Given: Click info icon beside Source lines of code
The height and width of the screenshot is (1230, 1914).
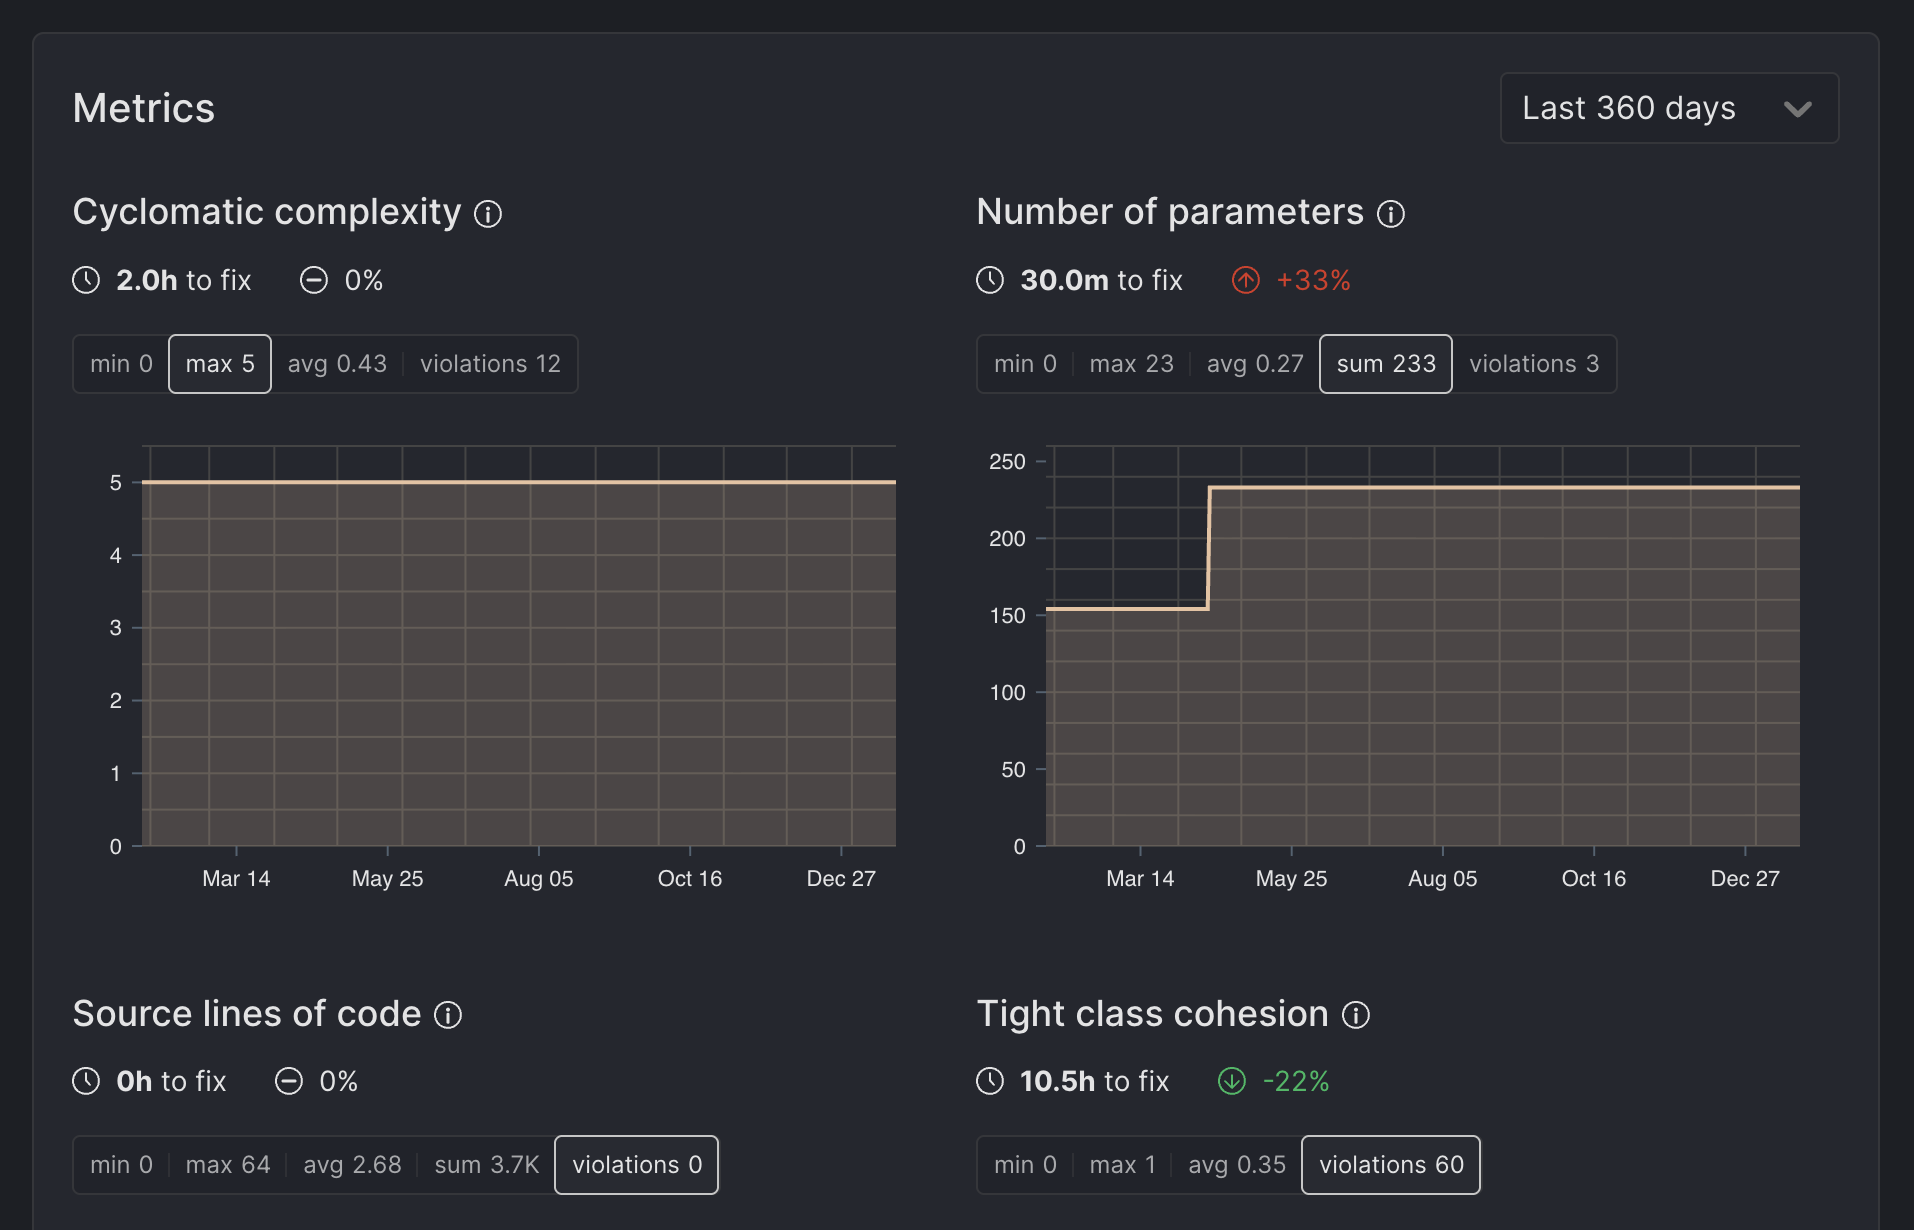Looking at the screenshot, I should pos(448,1016).
